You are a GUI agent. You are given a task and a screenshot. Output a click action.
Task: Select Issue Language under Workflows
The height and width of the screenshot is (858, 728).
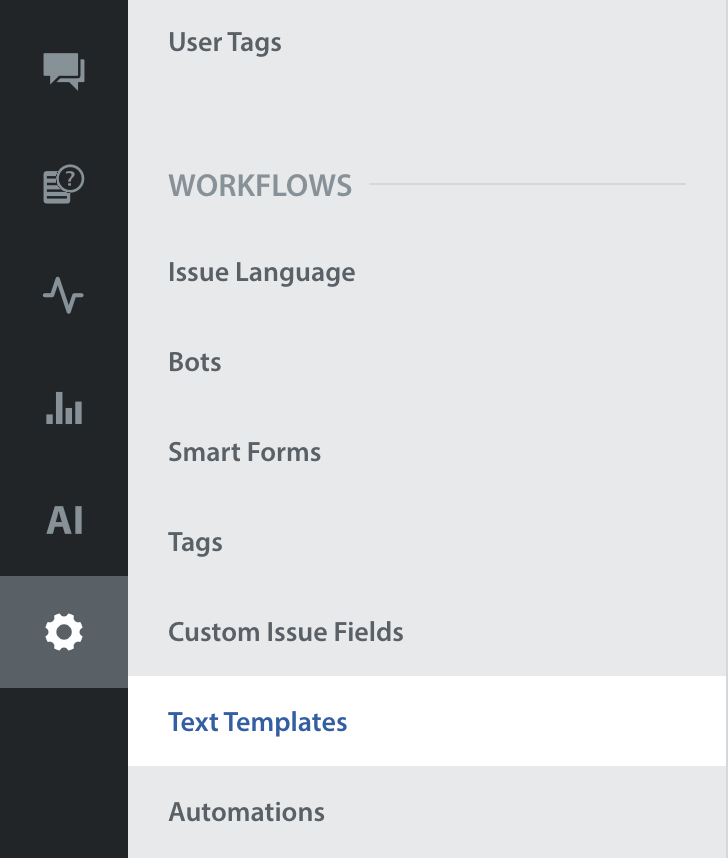tap(261, 273)
